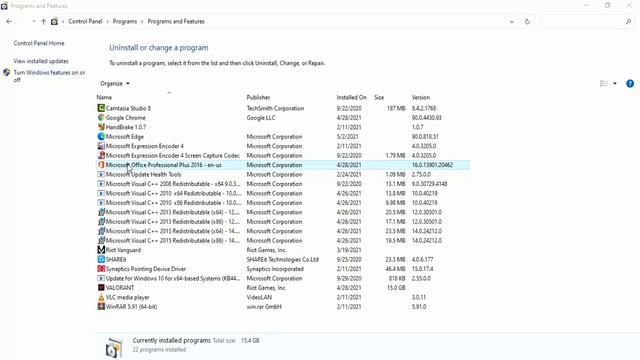Click the Google Chrome program icon
The image size is (640, 360).
101,118
